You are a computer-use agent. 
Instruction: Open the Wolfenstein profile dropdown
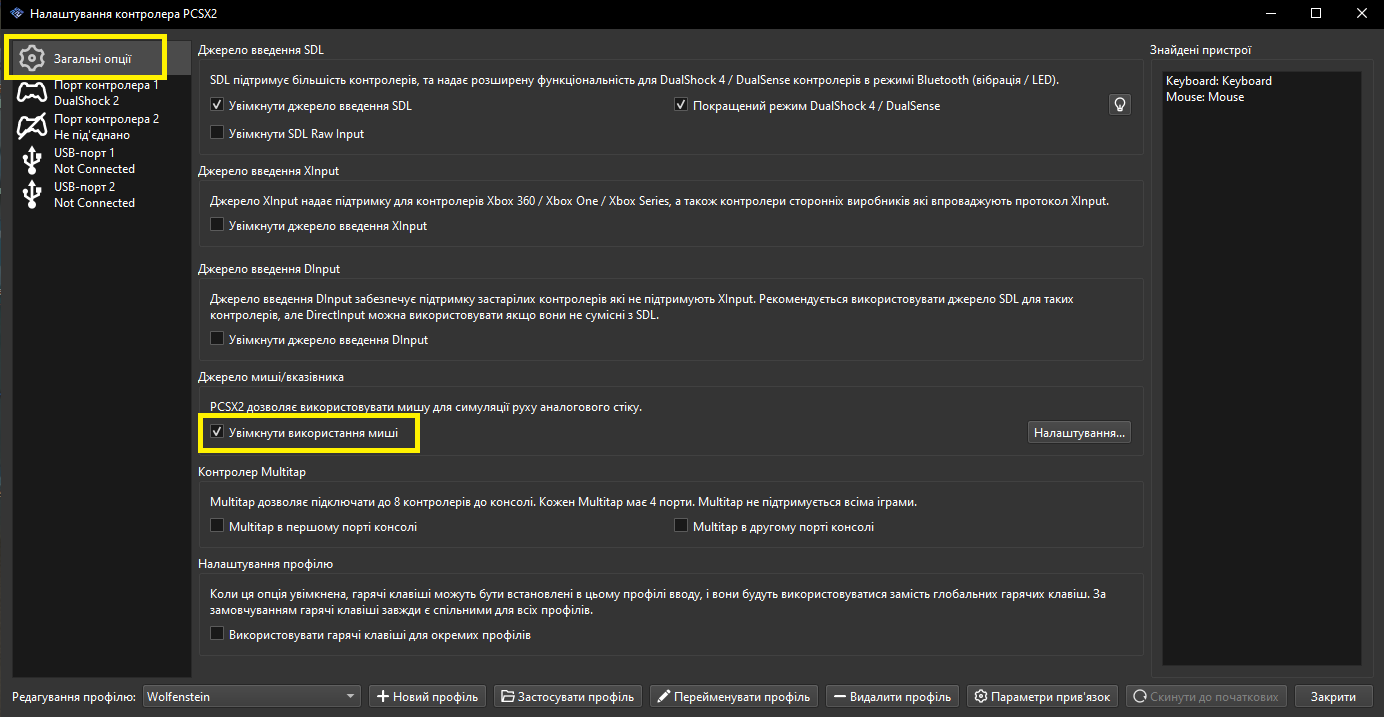pyautogui.click(x=252, y=696)
